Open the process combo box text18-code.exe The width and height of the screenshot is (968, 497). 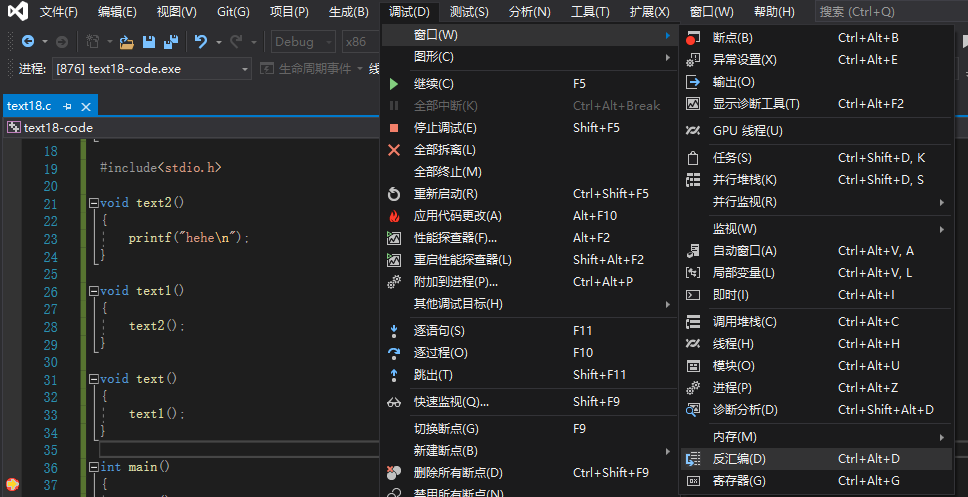pos(152,69)
